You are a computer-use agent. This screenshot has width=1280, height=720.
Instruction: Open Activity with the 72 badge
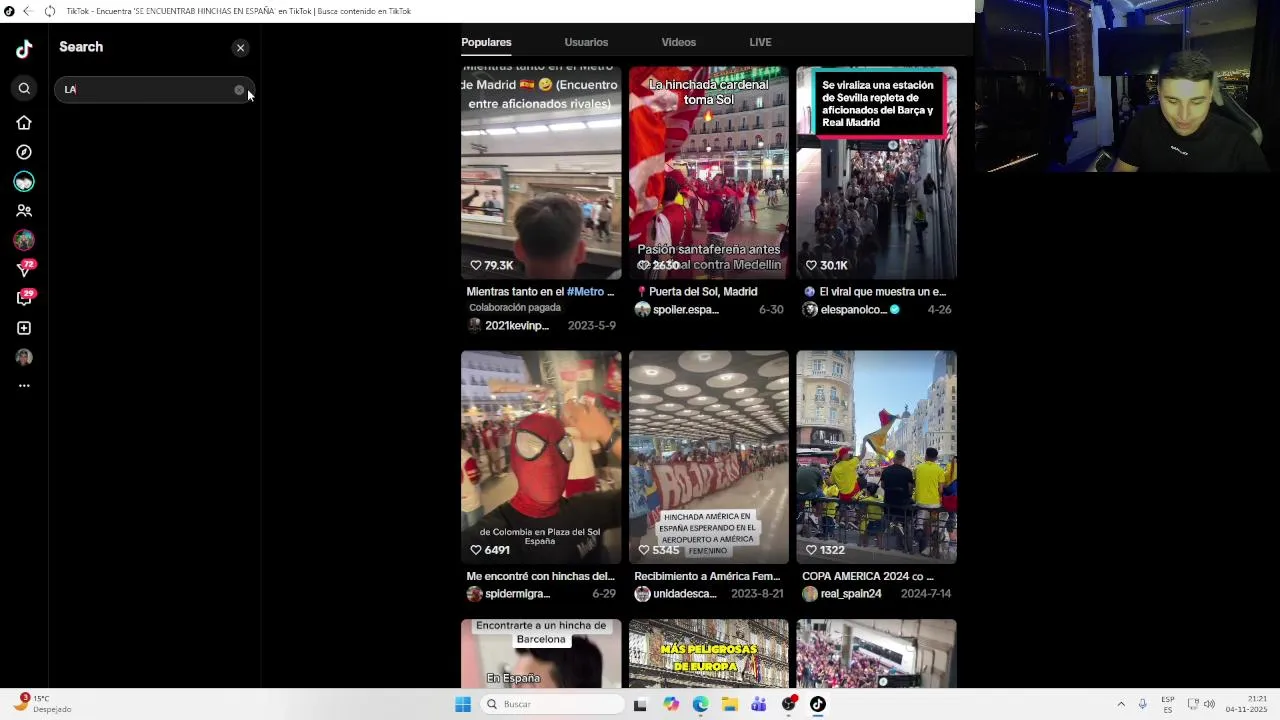24,269
